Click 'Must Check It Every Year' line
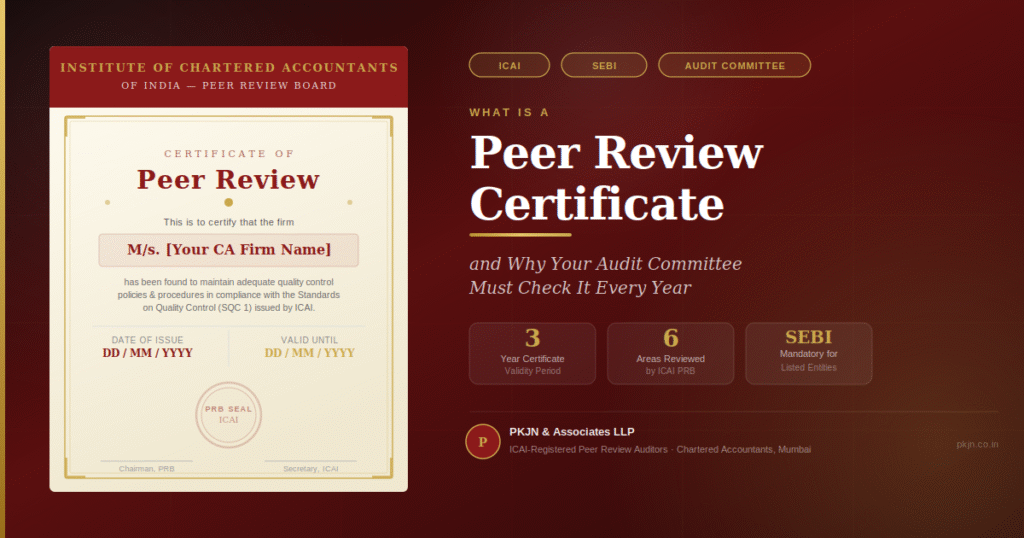The image size is (1024, 538). [580, 288]
